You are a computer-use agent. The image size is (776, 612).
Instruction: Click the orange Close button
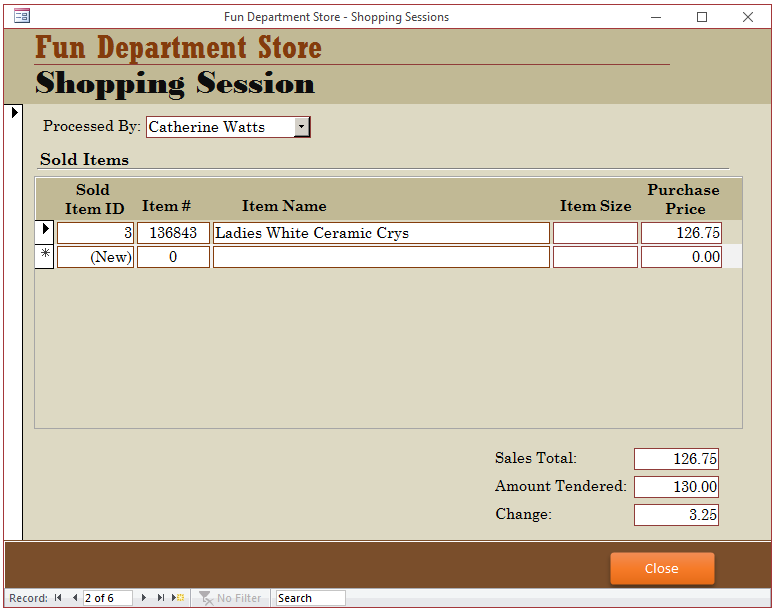[662, 568]
